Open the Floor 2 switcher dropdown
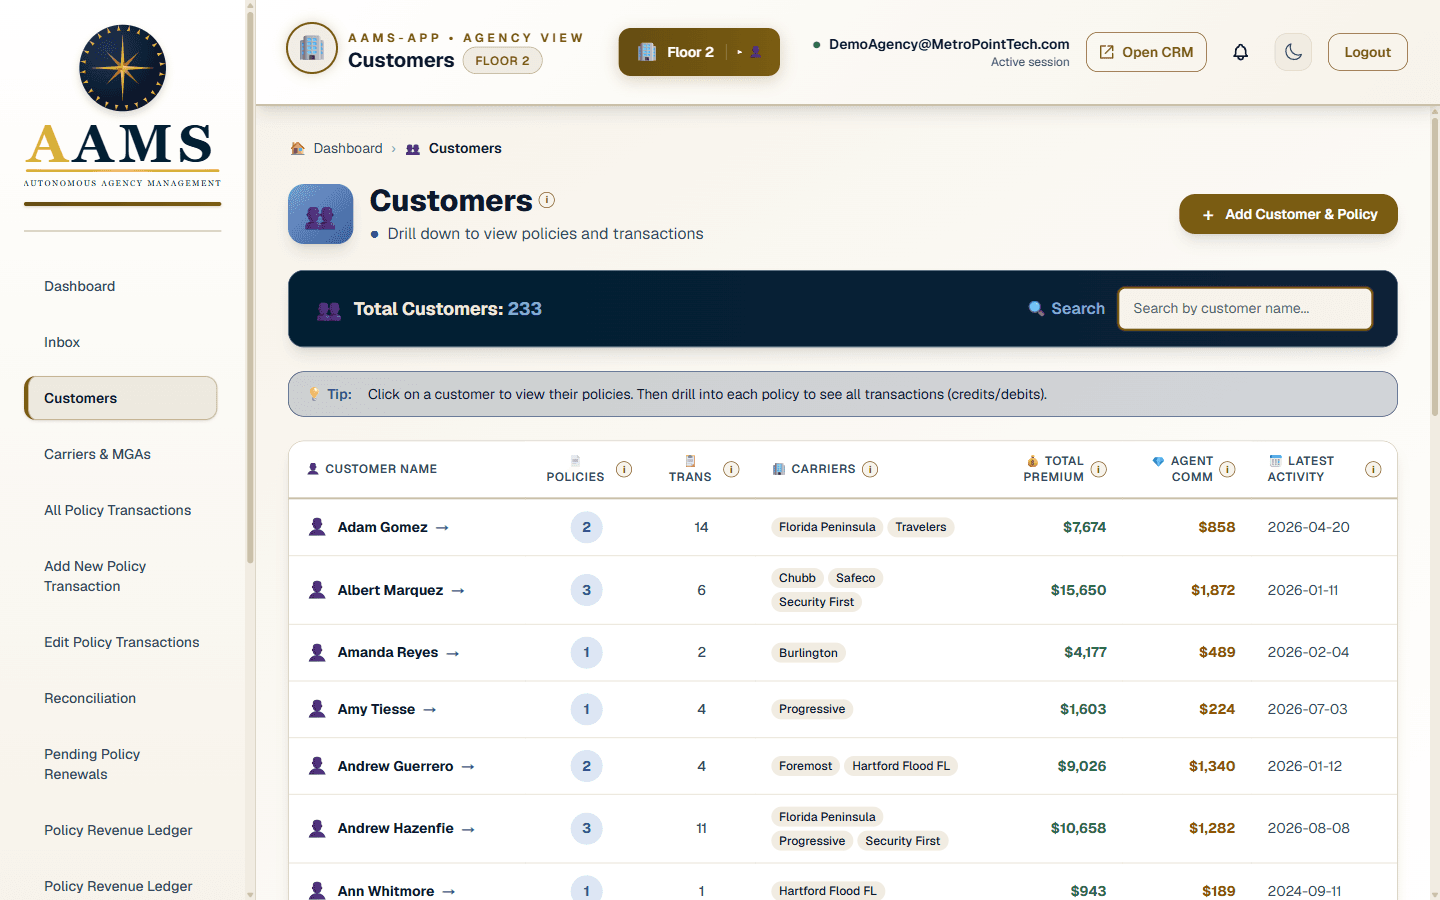The image size is (1440, 900). [x=699, y=52]
